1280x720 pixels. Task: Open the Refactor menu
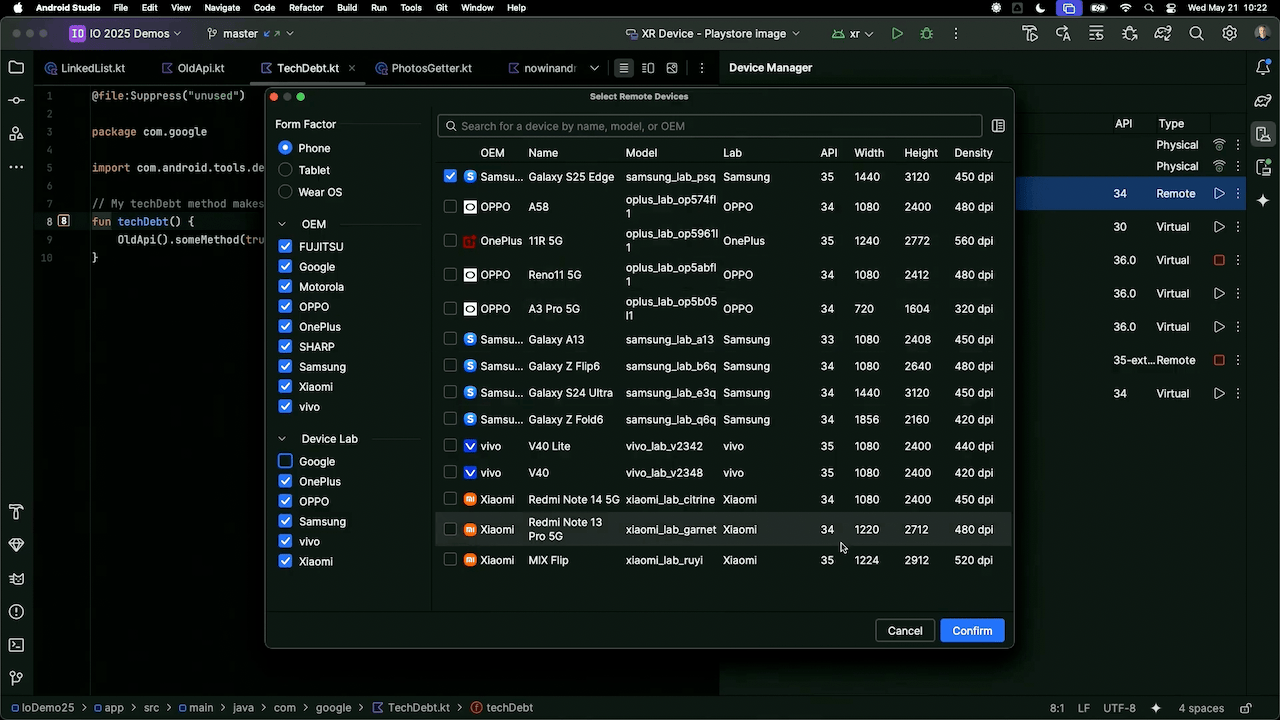point(306,8)
